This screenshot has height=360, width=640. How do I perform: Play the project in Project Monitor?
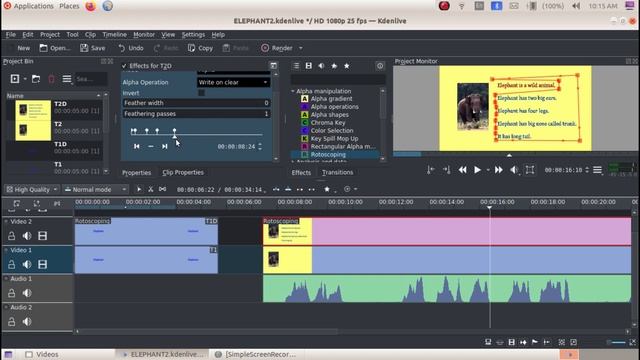click(x=477, y=170)
